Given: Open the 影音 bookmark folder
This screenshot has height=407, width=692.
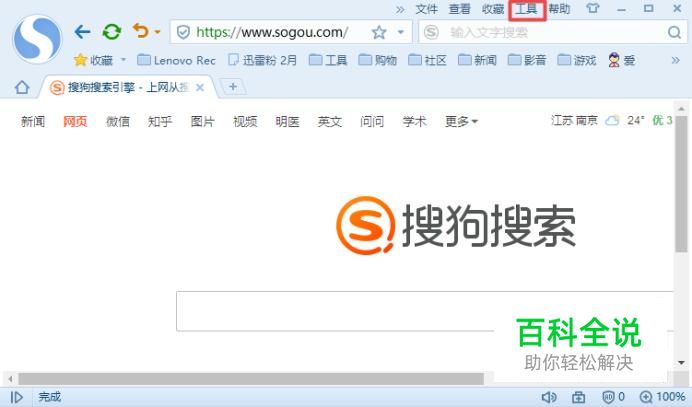Looking at the screenshot, I should click(527, 60).
